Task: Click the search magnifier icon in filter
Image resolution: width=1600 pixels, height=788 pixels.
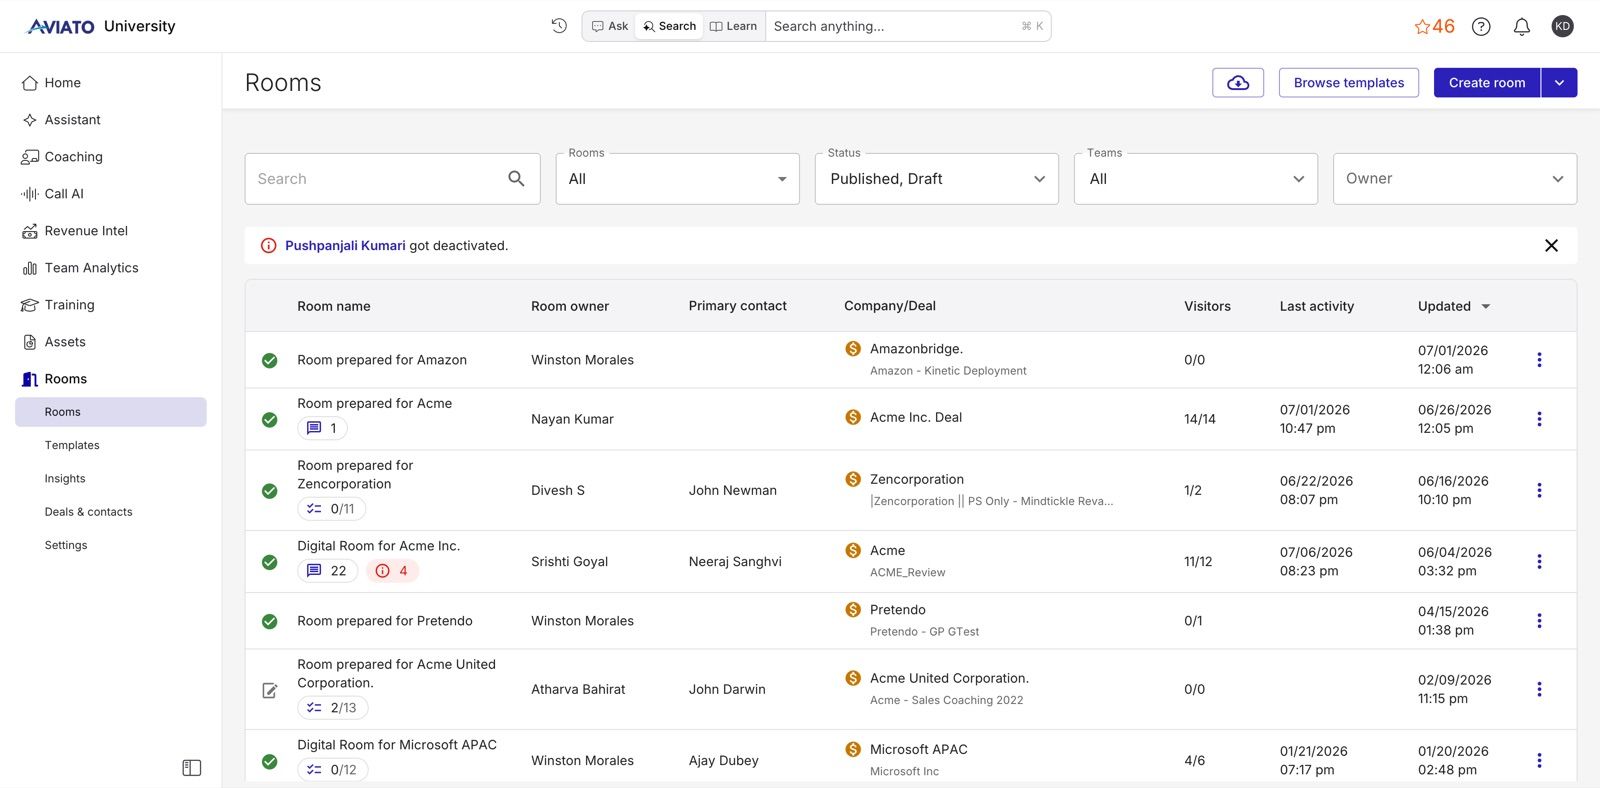Action: coord(516,179)
